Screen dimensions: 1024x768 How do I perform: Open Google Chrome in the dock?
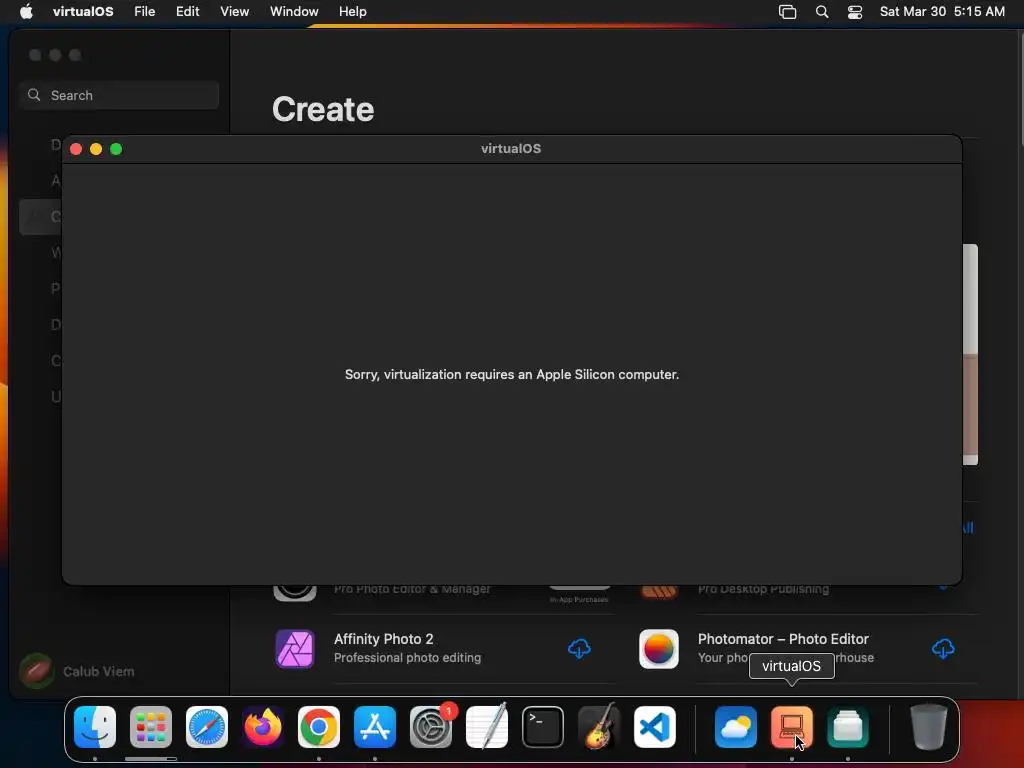tap(319, 727)
